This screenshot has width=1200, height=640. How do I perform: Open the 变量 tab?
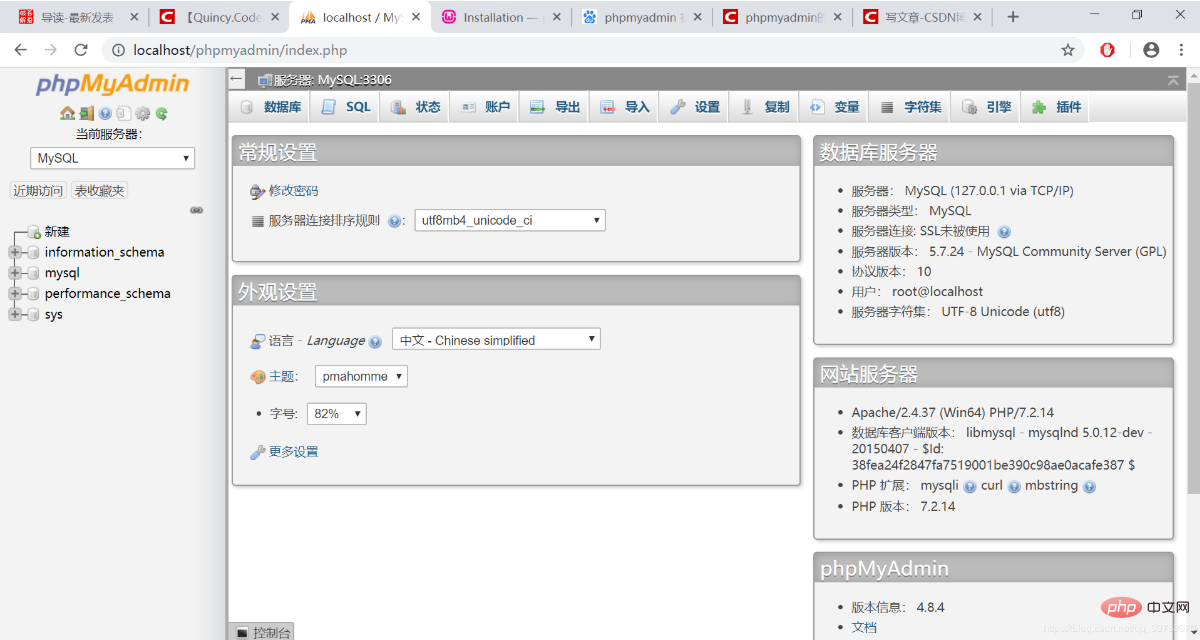(x=835, y=107)
